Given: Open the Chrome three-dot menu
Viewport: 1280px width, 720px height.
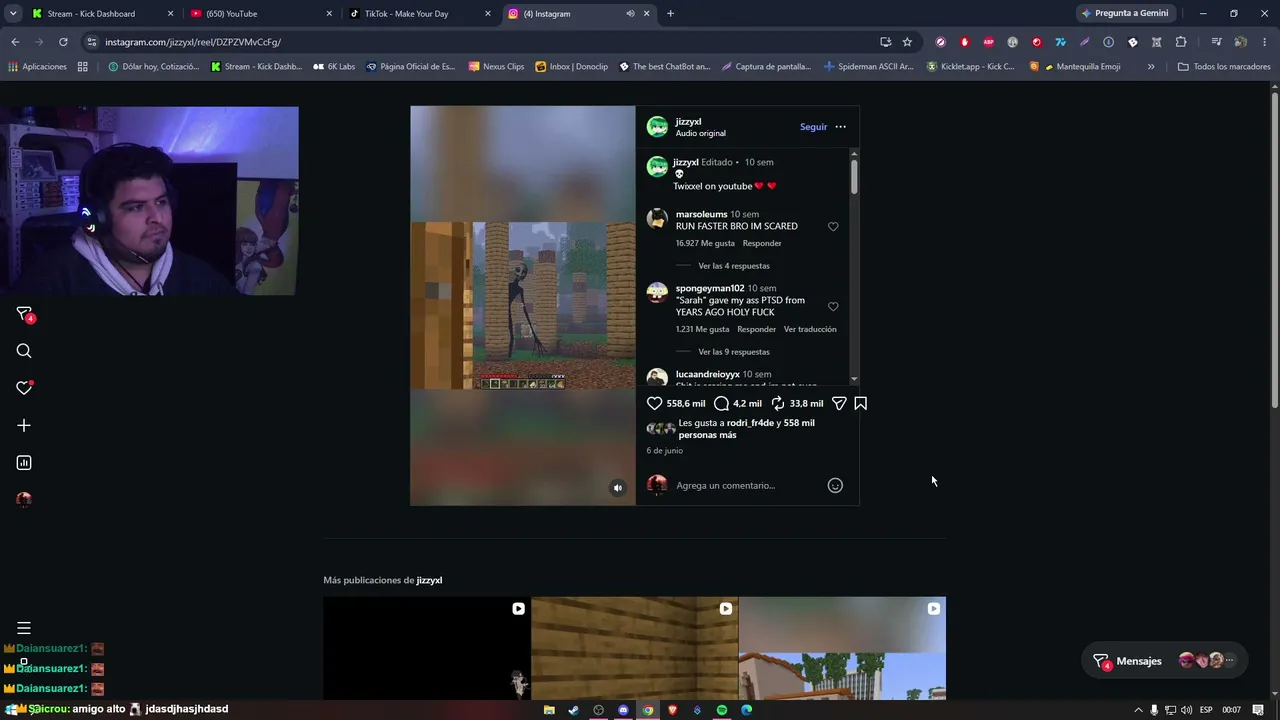Looking at the screenshot, I should point(1265,42).
